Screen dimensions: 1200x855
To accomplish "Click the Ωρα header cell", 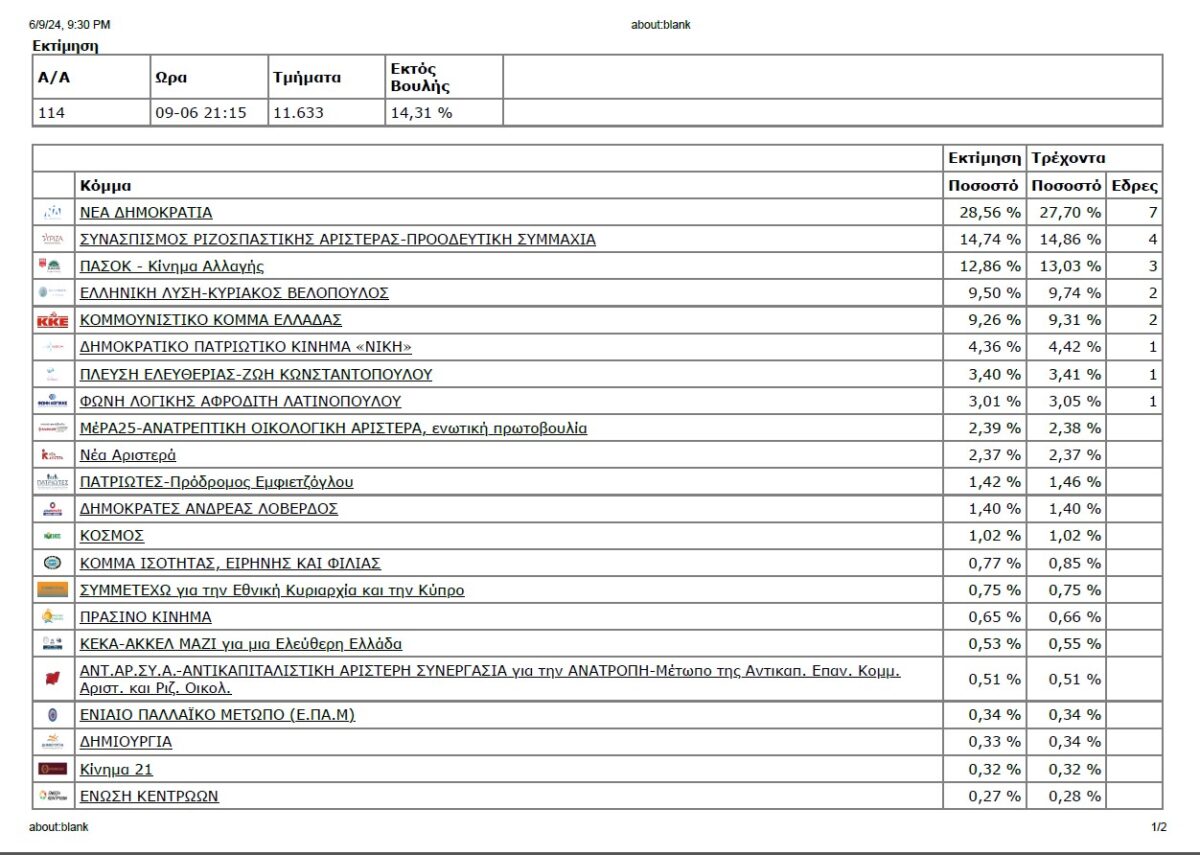I will 208,77.
